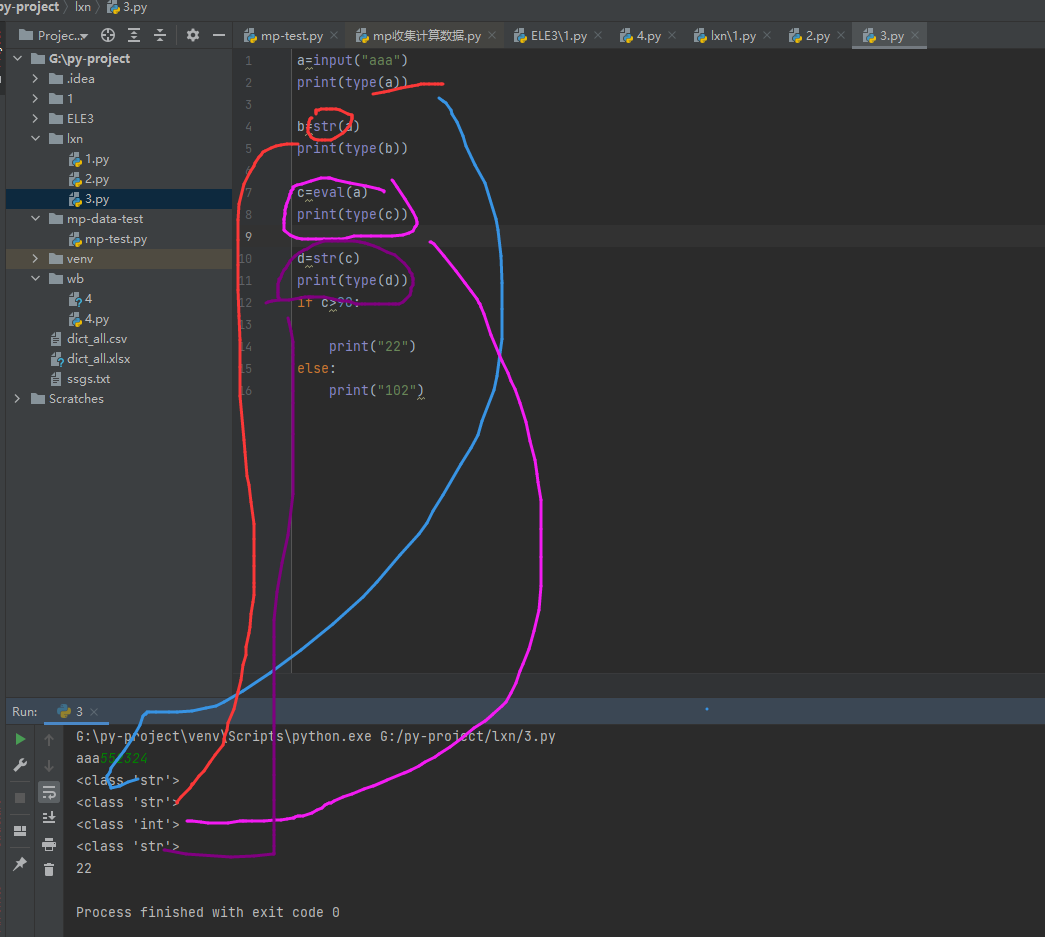Hide the Project tool window
This screenshot has height=937, width=1045.
[219, 35]
